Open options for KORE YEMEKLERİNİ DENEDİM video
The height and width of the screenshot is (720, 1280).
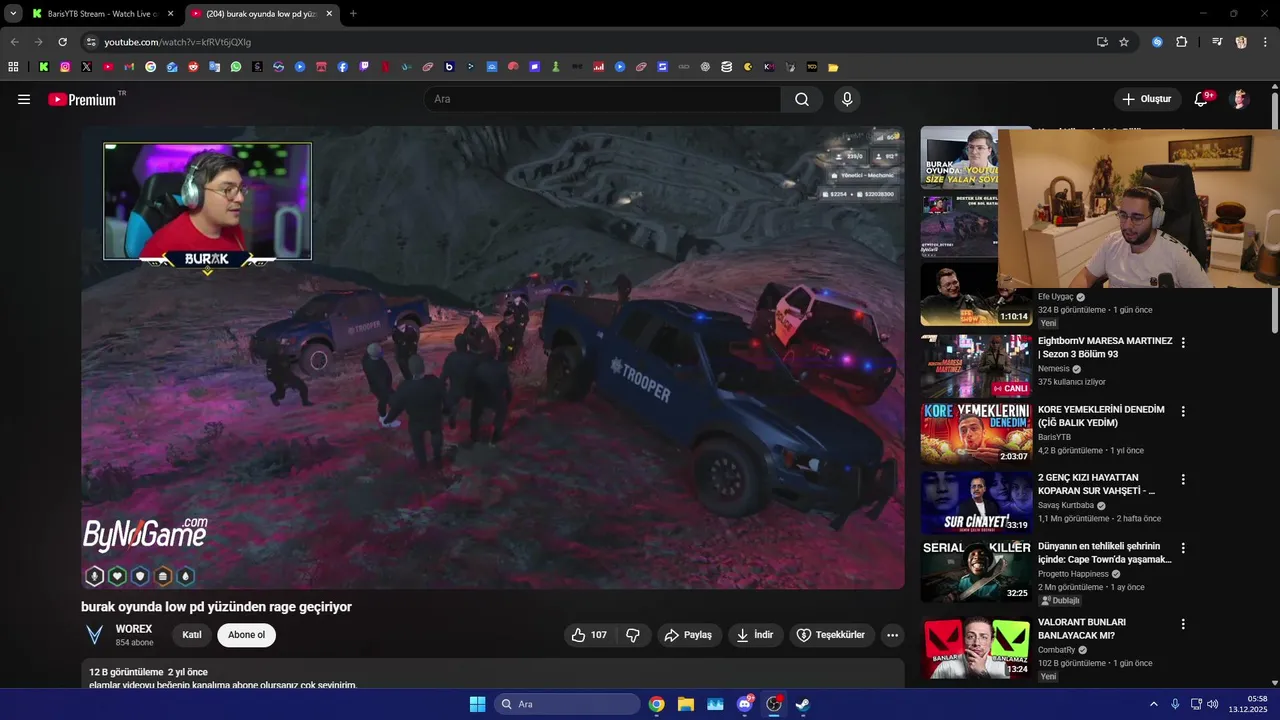click(1183, 411)
